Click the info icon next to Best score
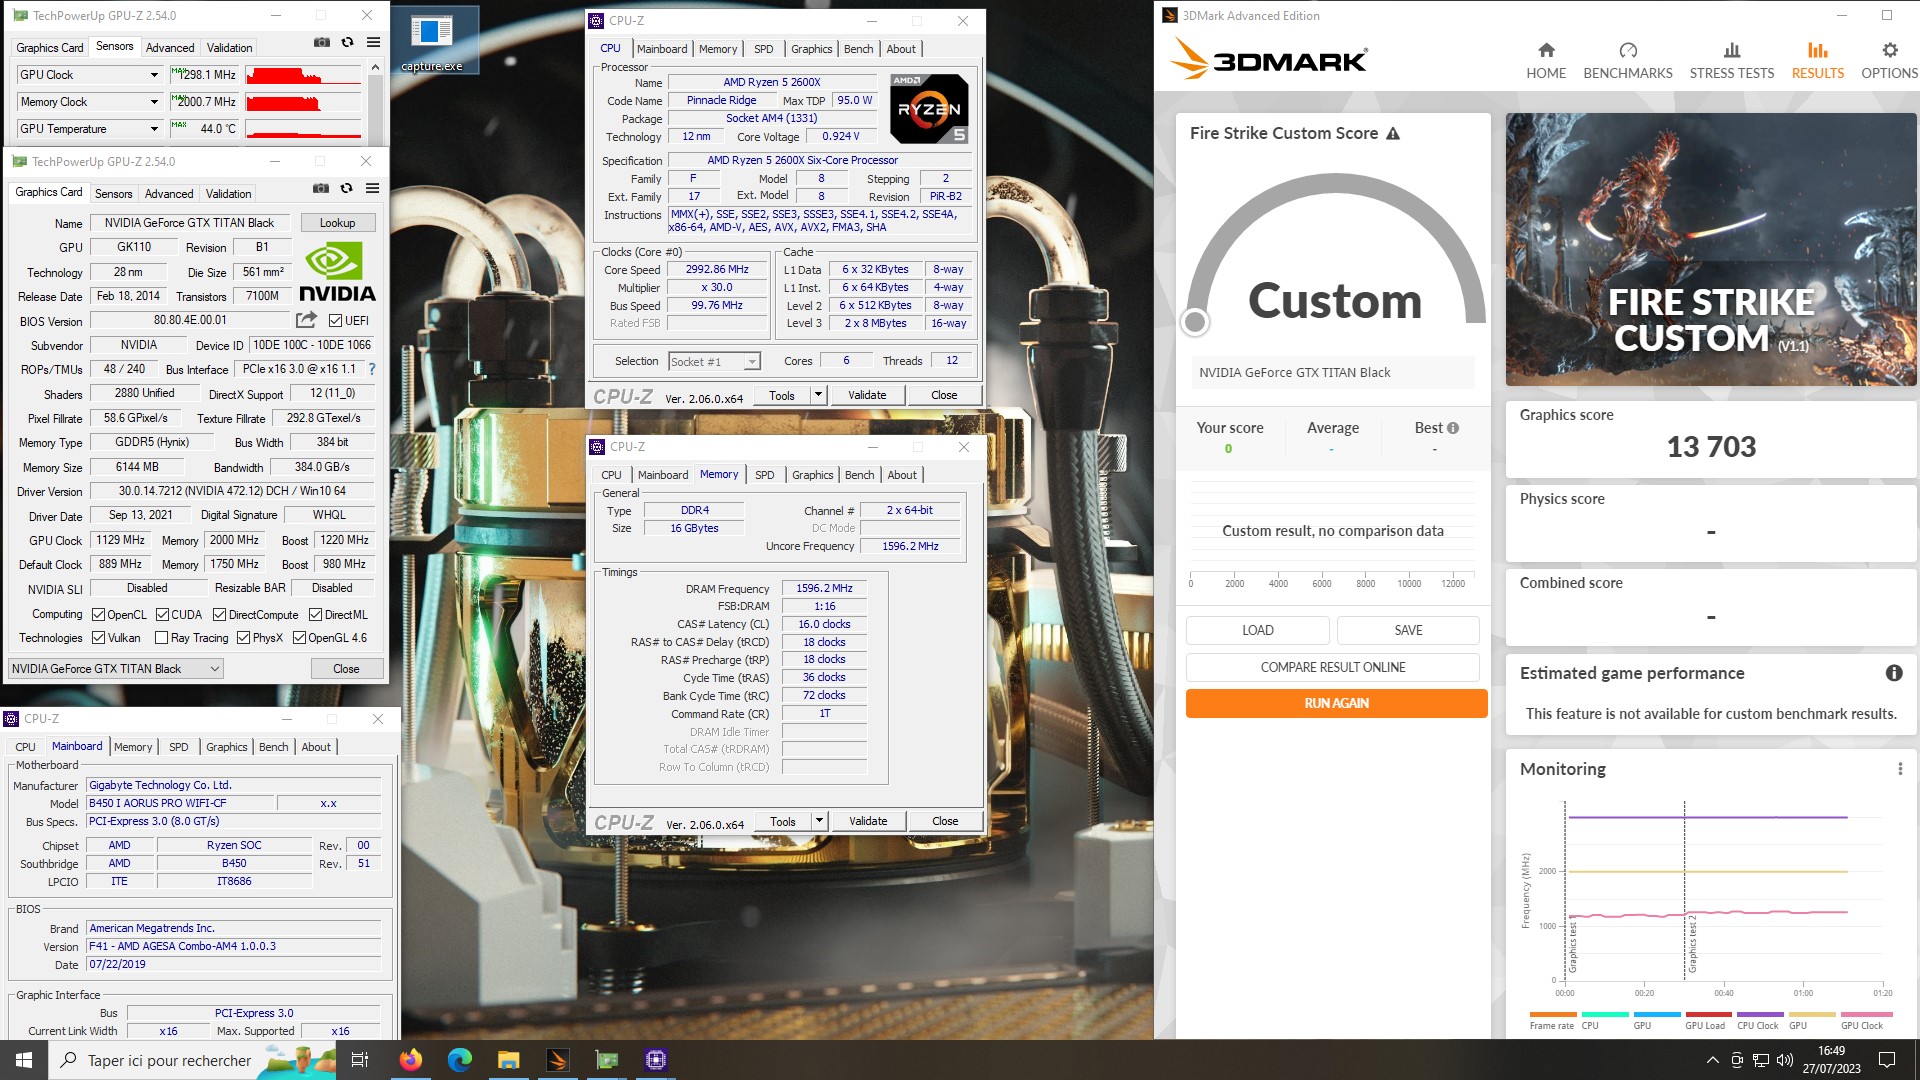This screenshot has height=1080, width=1920. pyautogui.click(x=1453, y=428)
